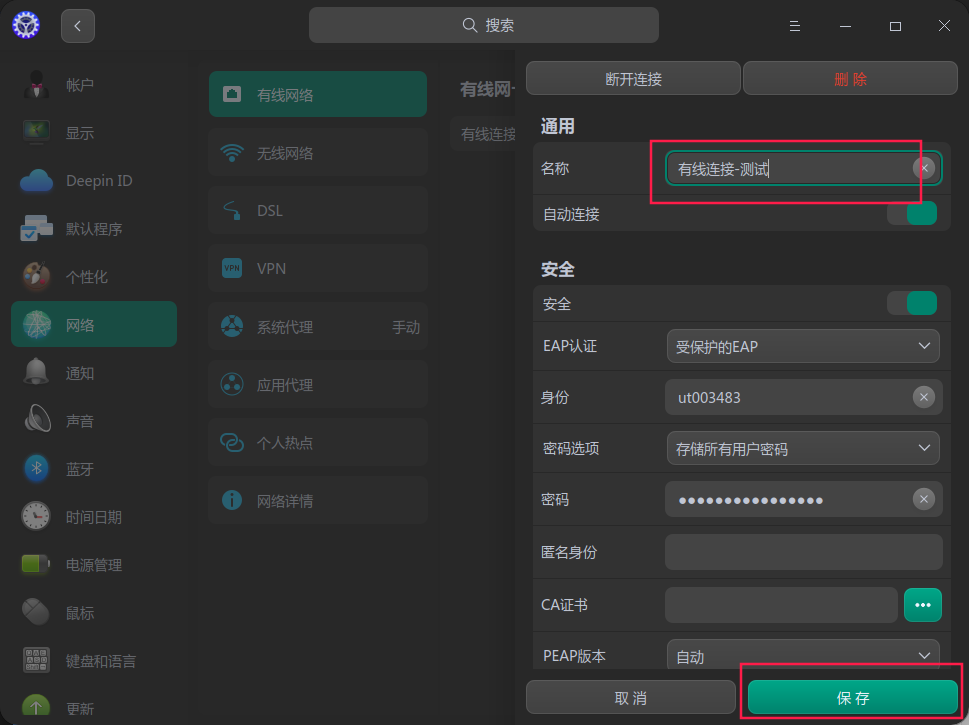
Task: Clear the 密码 password field
Action: pyautogui.click(x=924, y=499)
